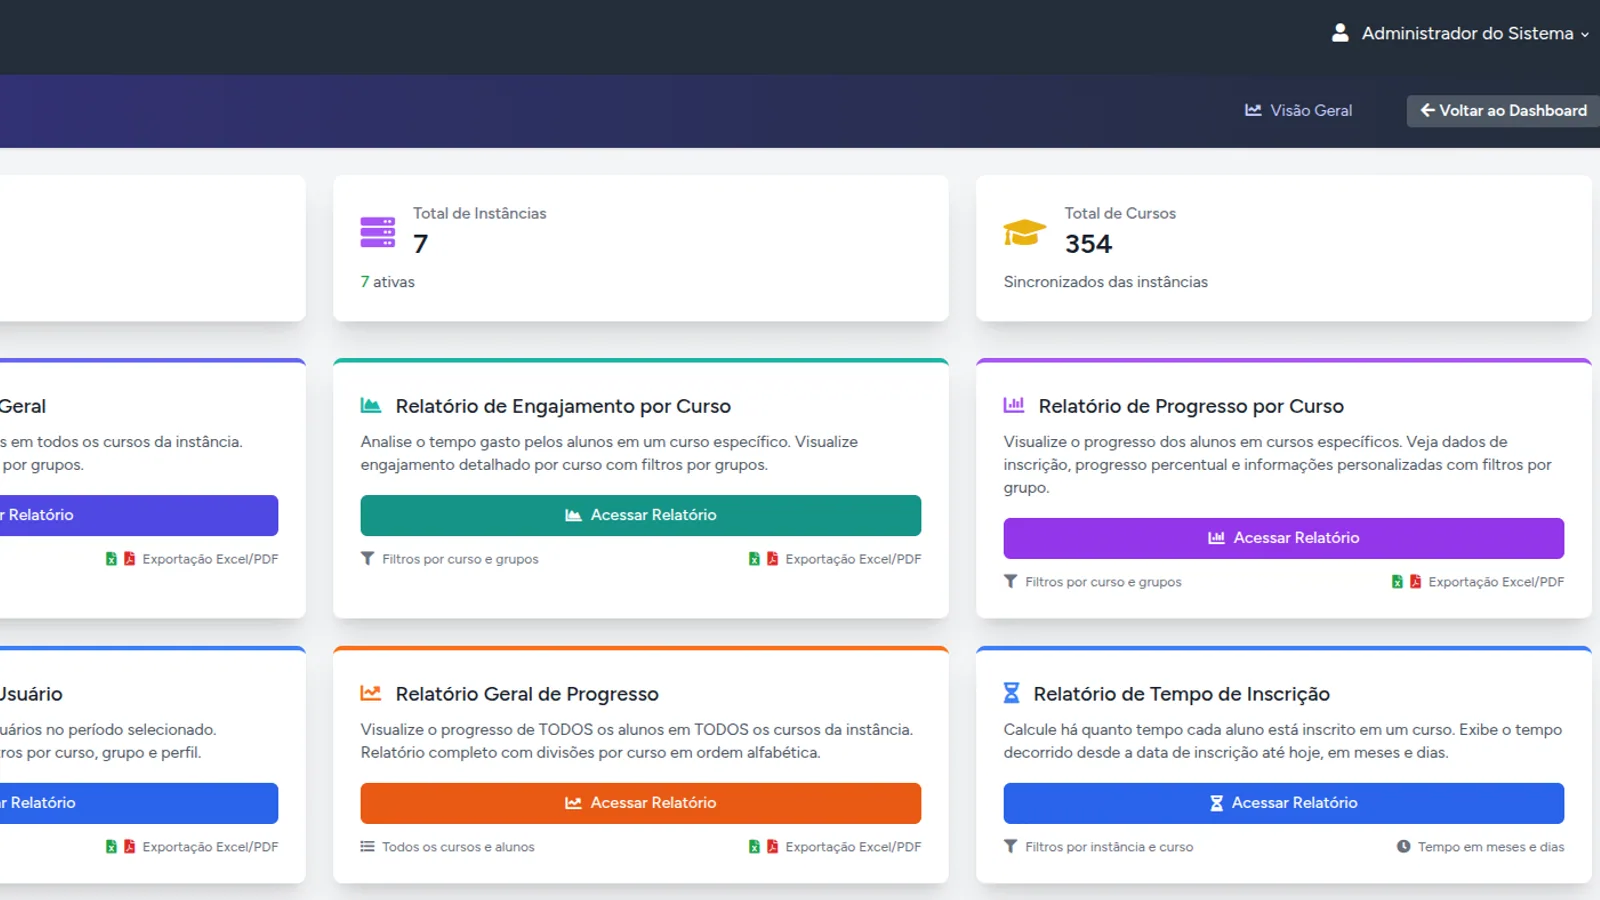This screenshot has height=900, width=1600.
Task: Select the Total de Cursos 354 card
Action: click(1284, 248)
